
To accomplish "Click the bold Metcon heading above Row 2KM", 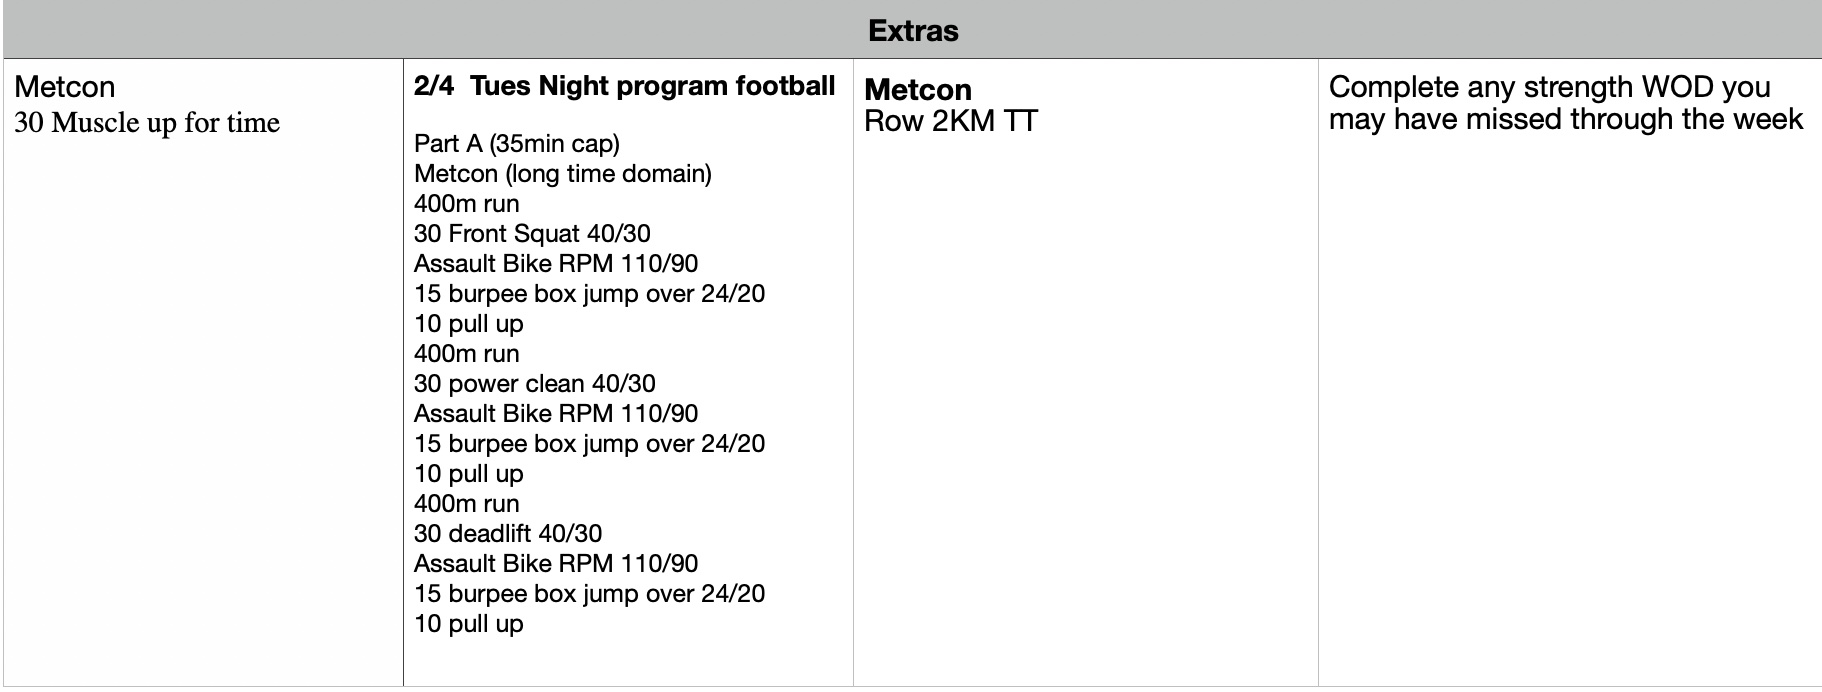I will pyautogui.click(x=917, y=90).
